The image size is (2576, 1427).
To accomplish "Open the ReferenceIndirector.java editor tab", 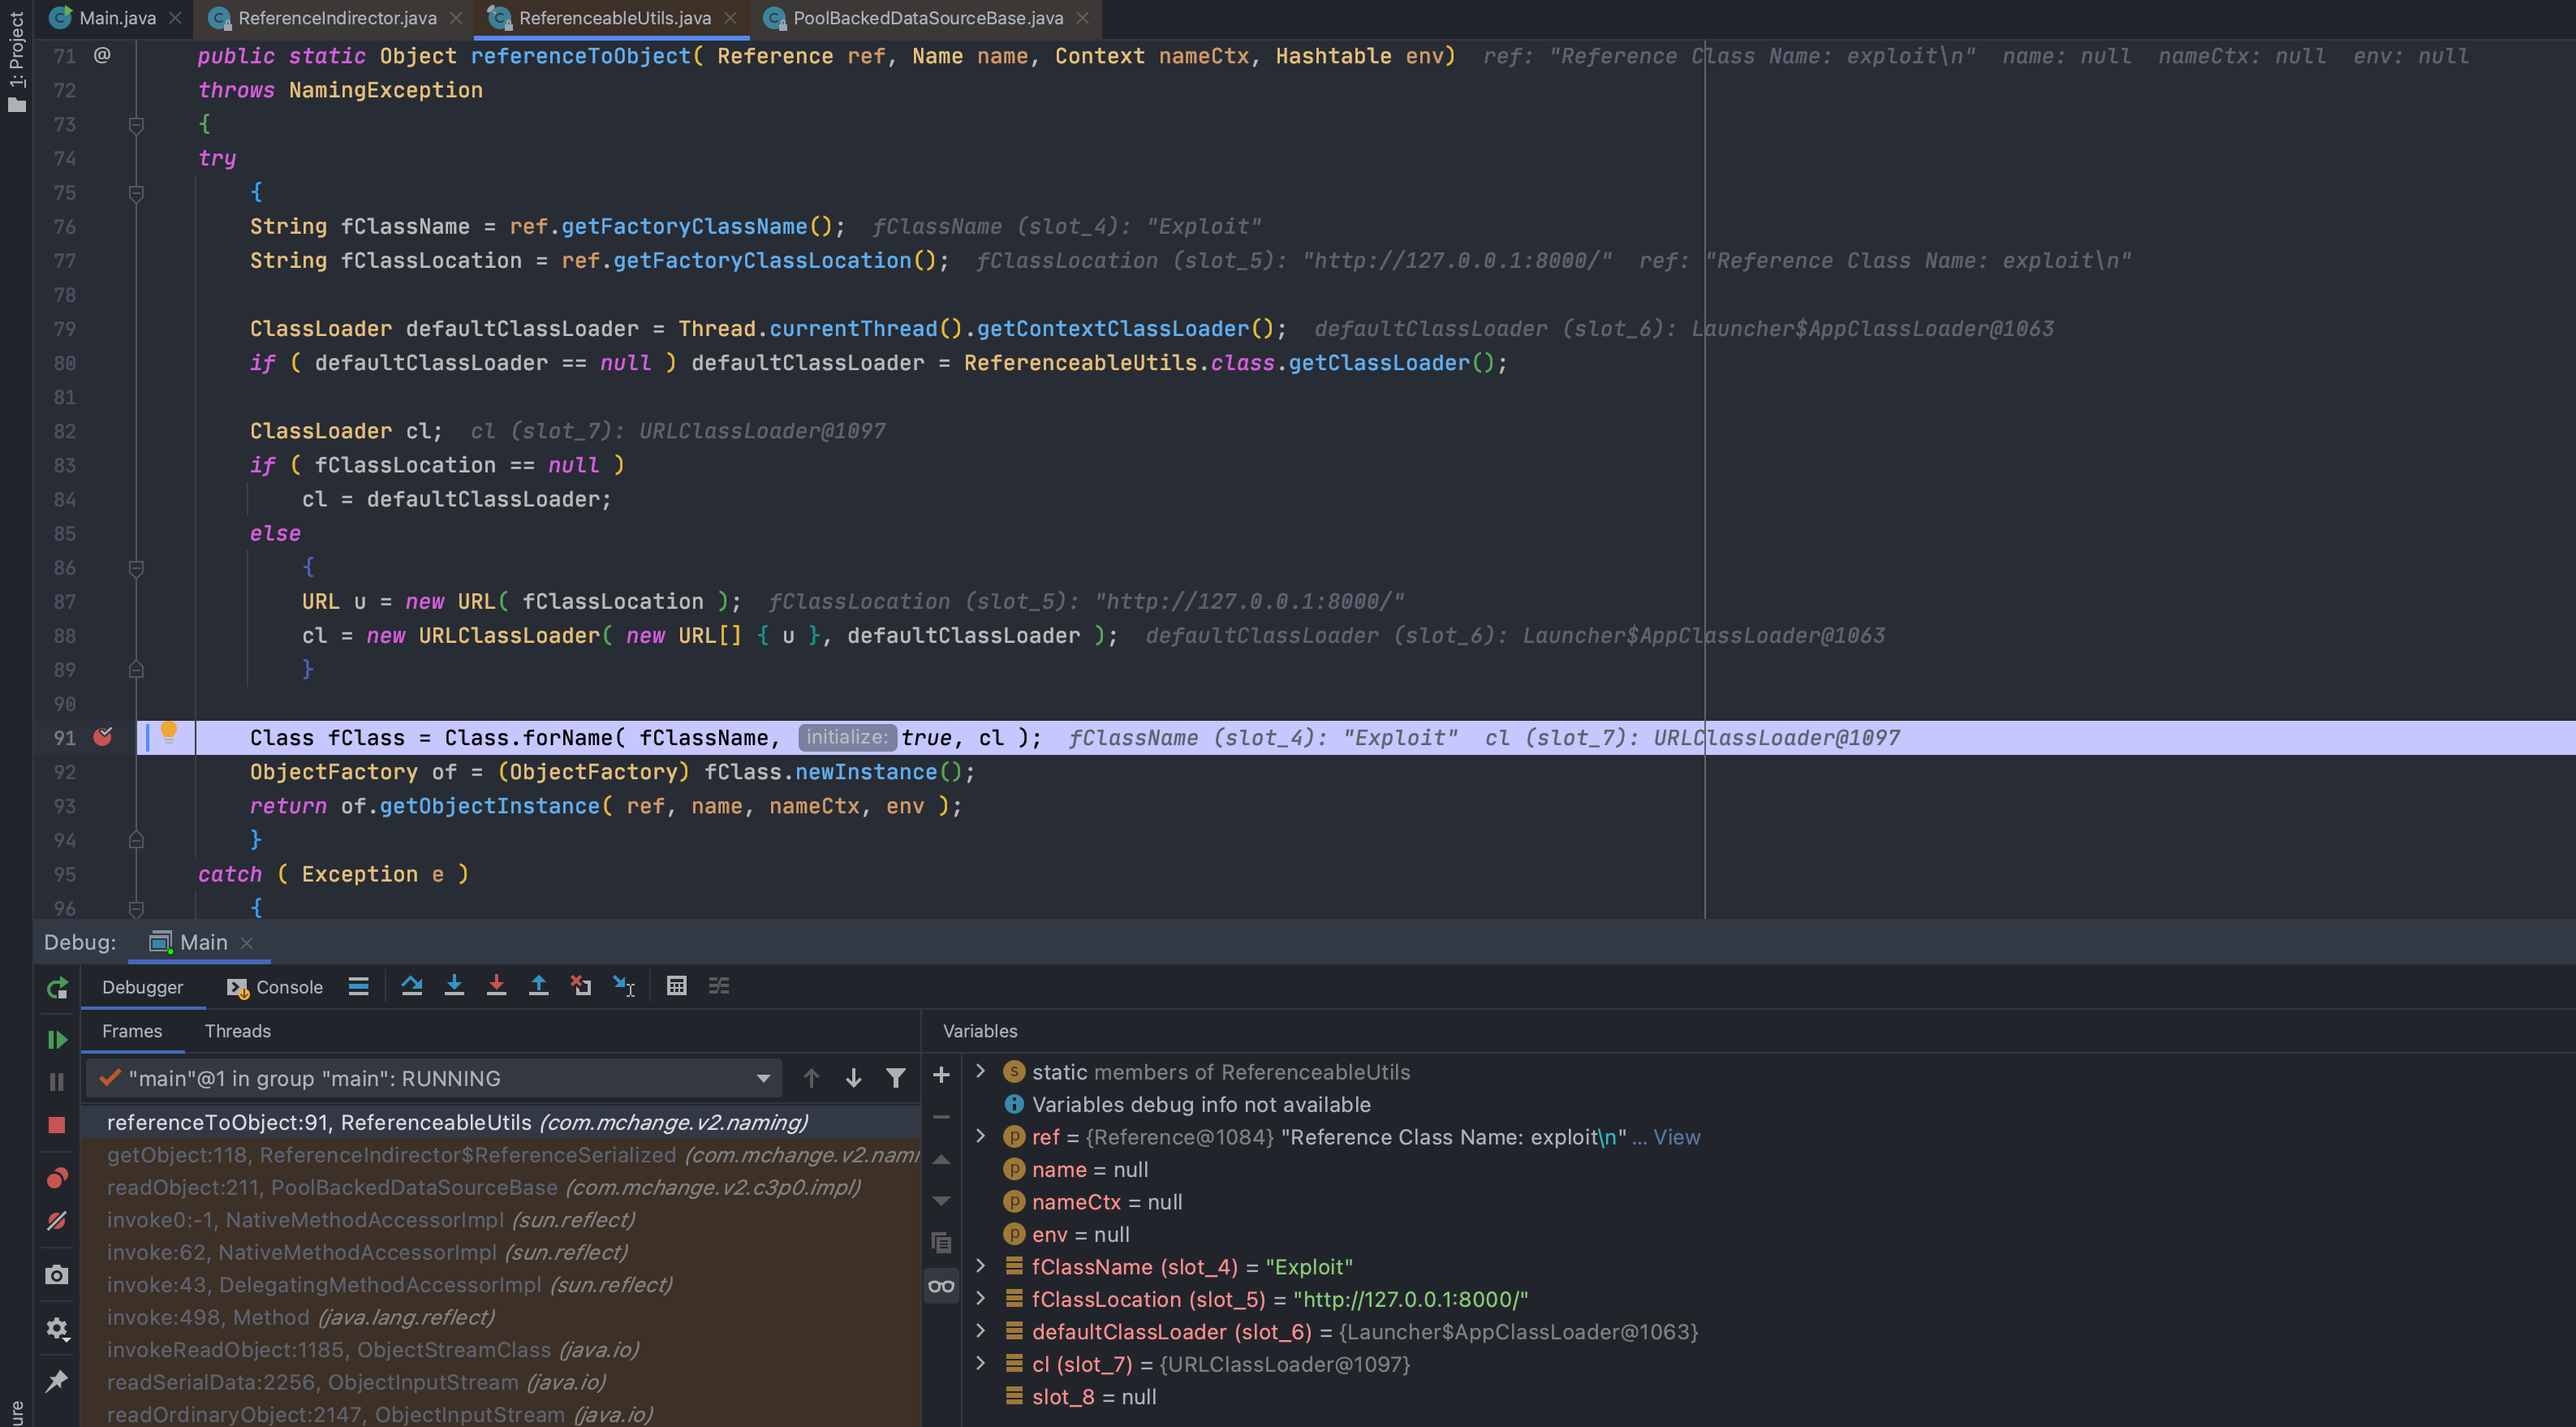I will [x=336, y=18].
